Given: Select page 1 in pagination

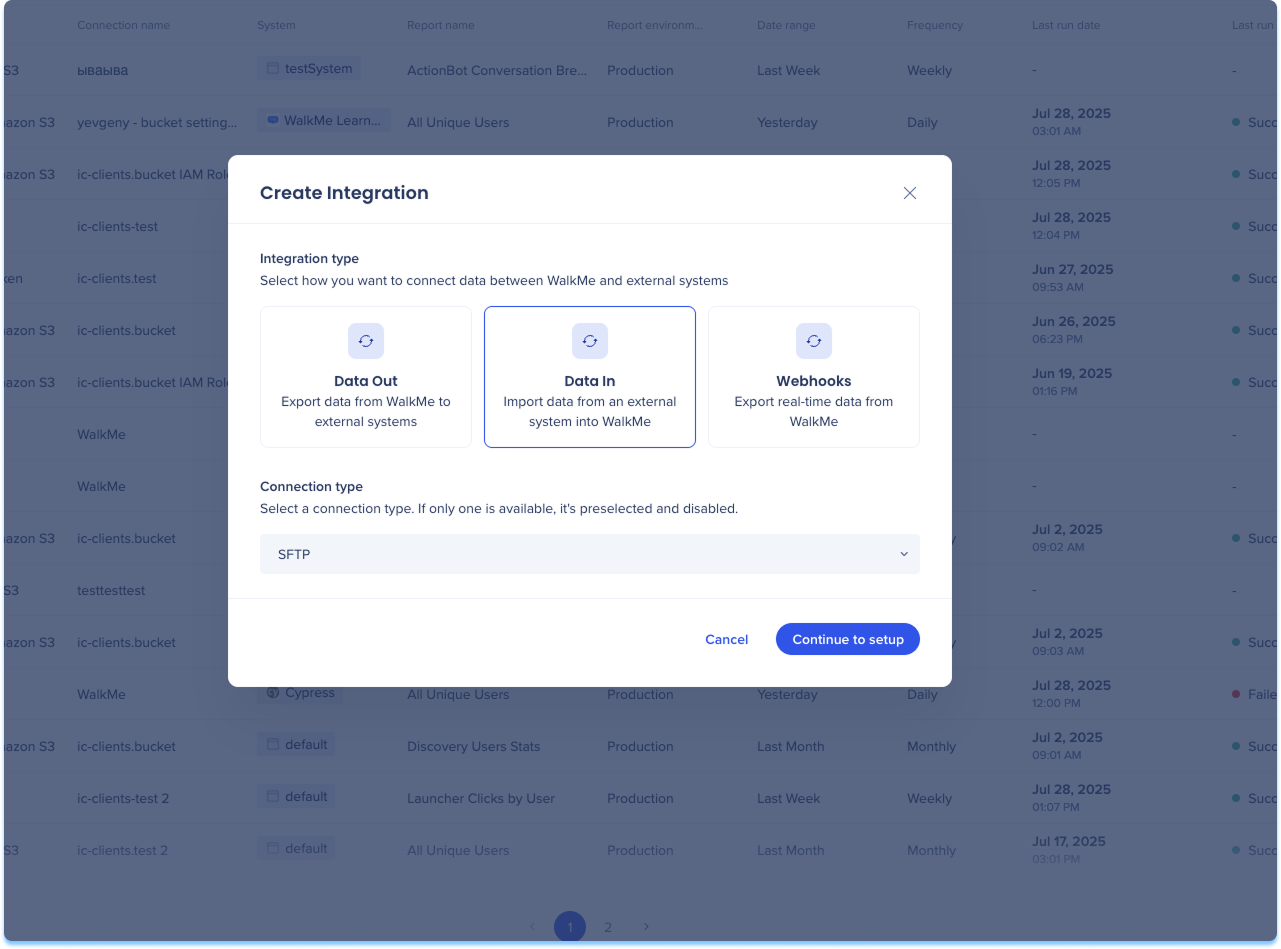Looking at the screenshot, I should pyautogui.click(x=570, y=927).
